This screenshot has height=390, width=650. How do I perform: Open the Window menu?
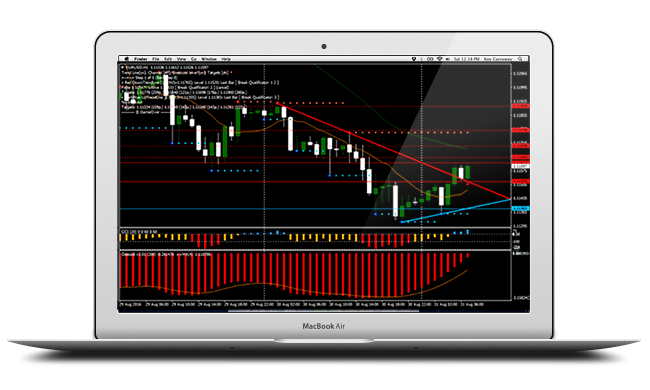coord(209,59)
